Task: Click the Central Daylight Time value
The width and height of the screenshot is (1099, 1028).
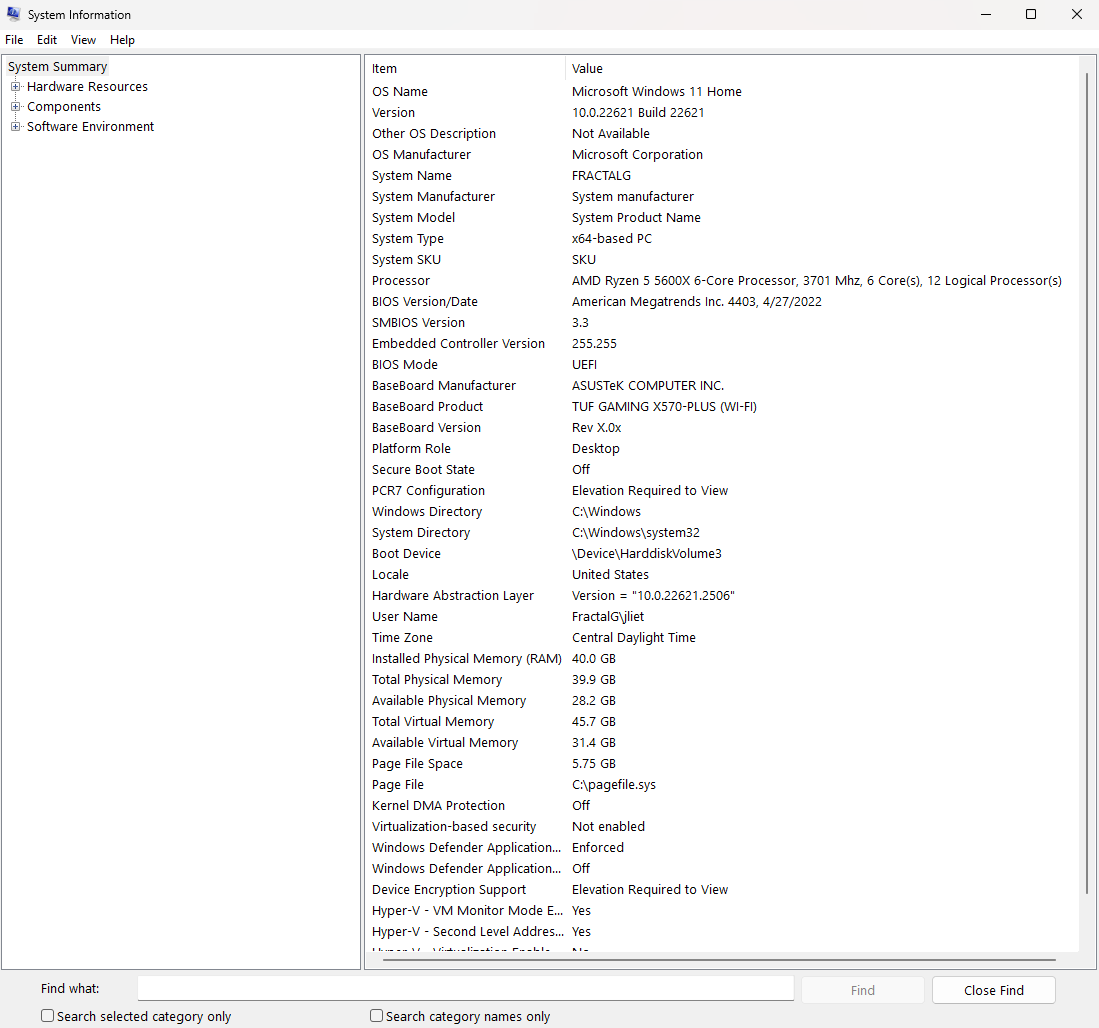Action: [x=634, y=638]
